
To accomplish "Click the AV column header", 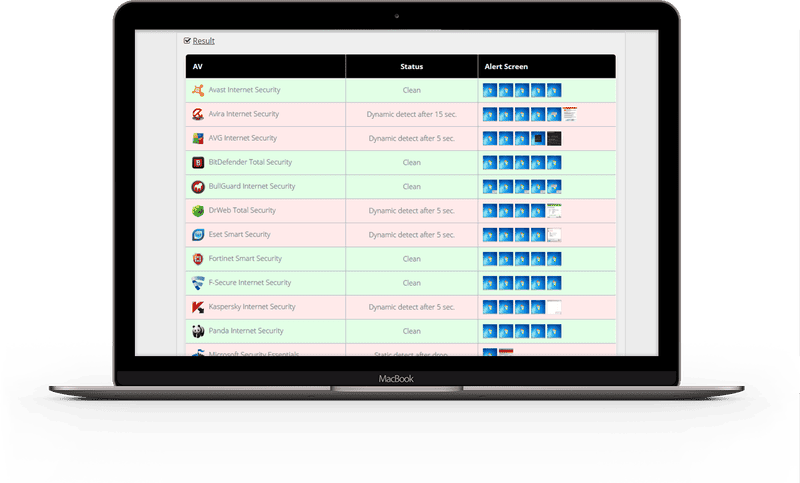I will pyautogui.click(x=266, y=66).
